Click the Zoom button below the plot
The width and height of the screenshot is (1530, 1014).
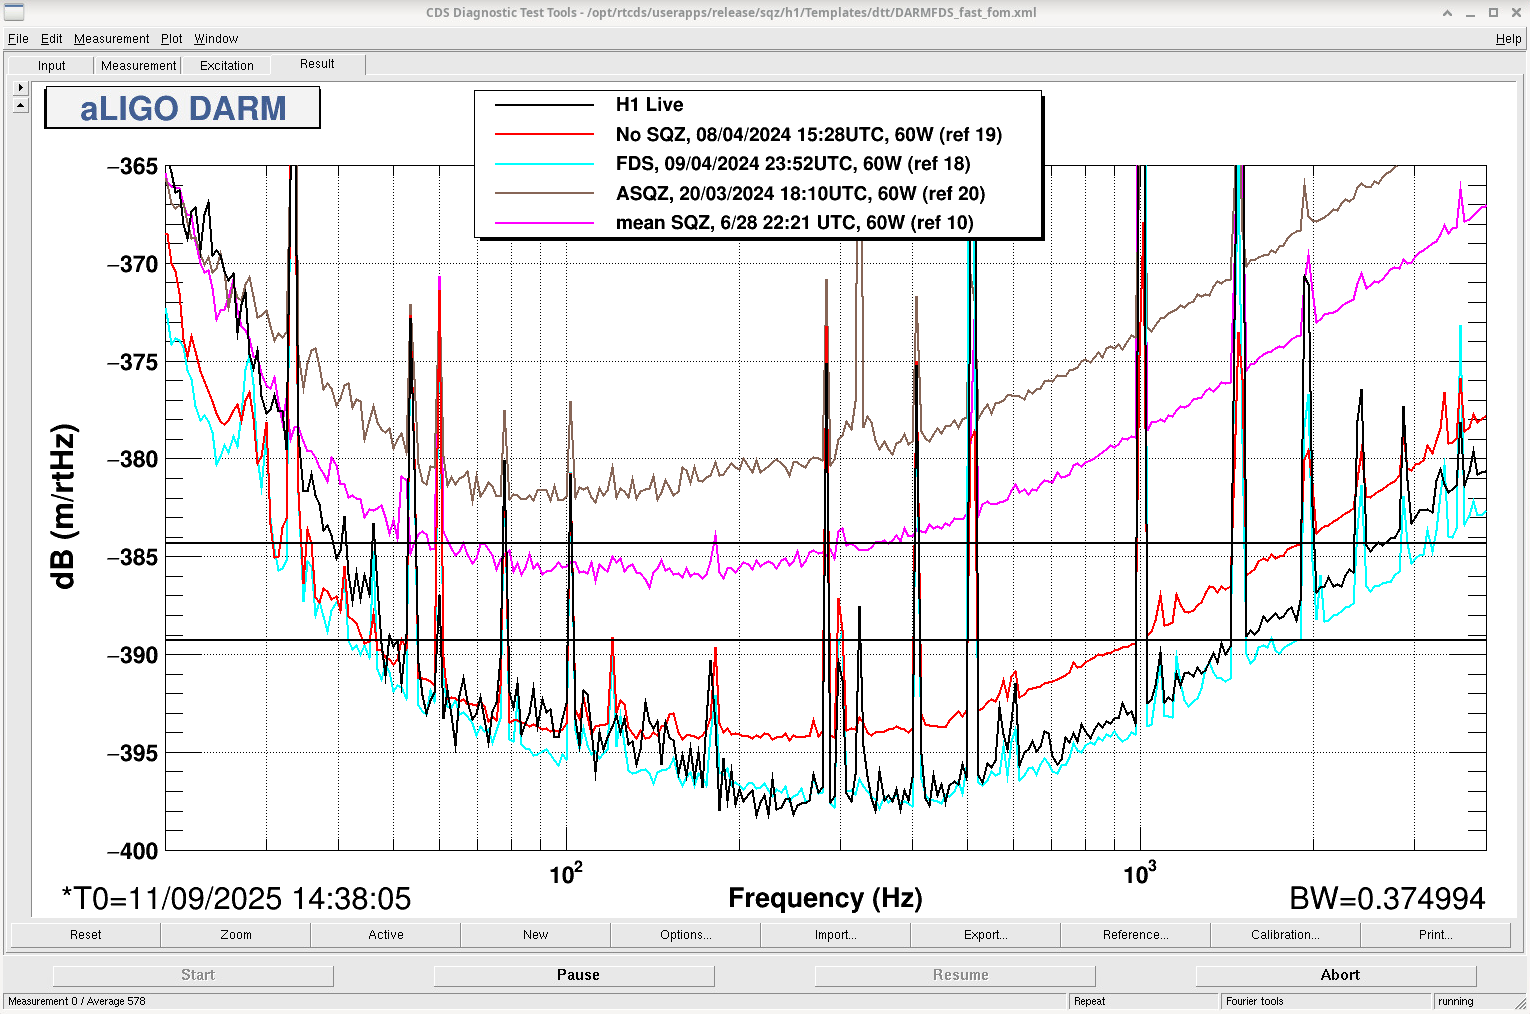[236, 935]
